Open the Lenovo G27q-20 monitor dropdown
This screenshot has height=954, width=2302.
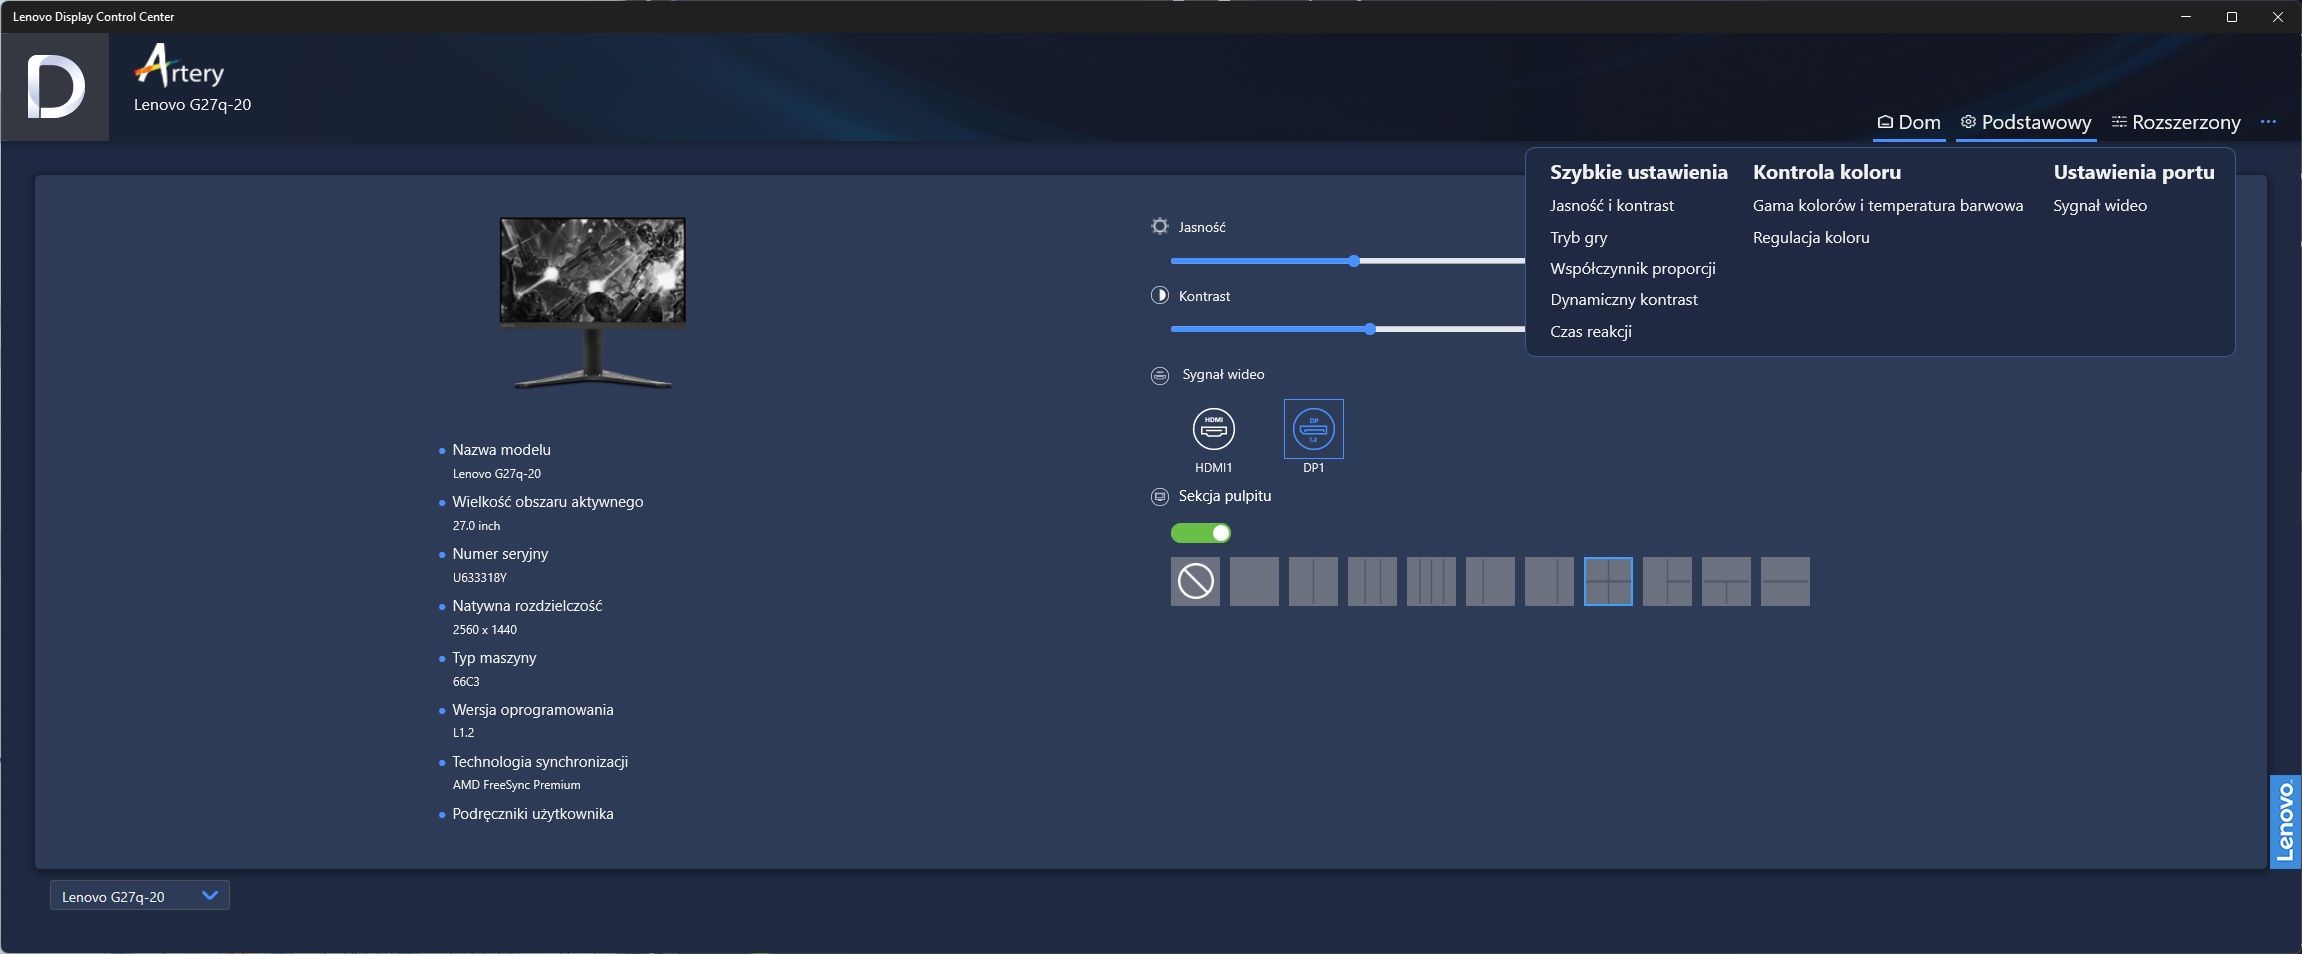[x=140, y=895]
